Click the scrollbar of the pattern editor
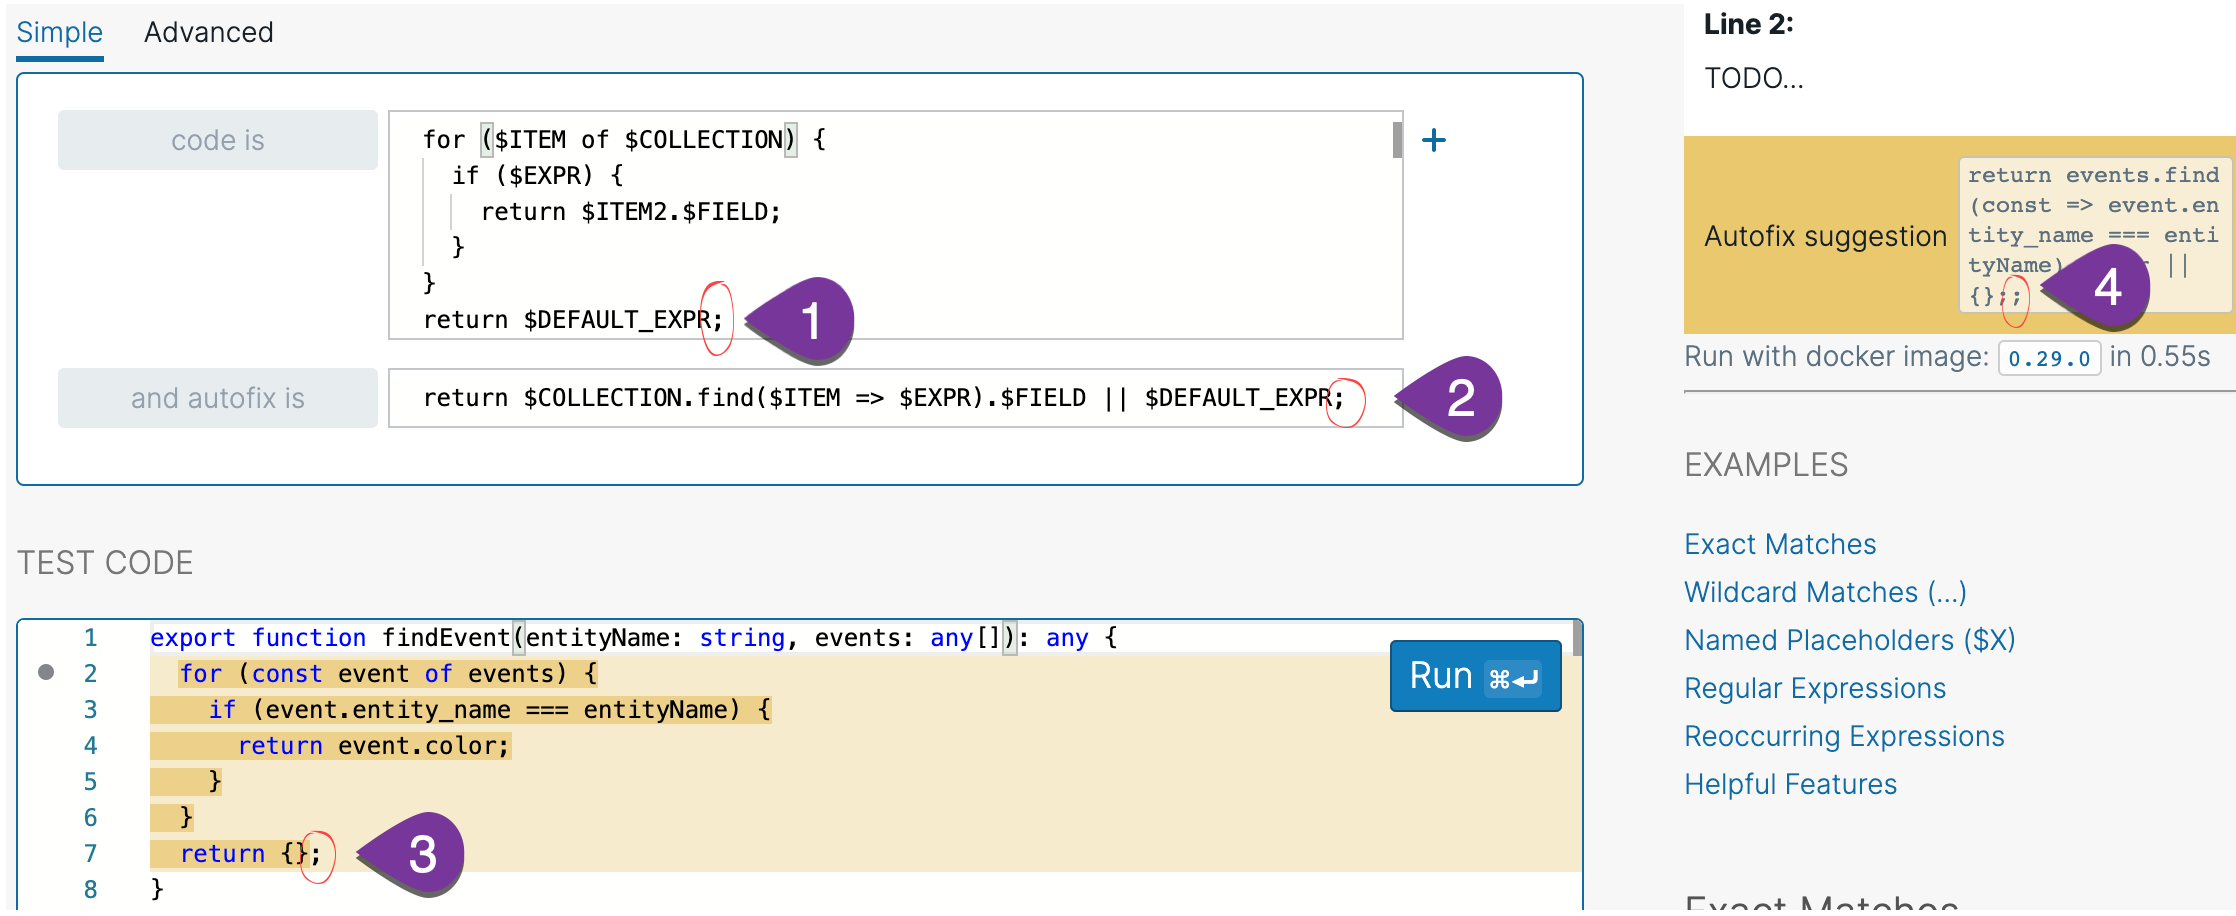 click(x=1398, y=140)
